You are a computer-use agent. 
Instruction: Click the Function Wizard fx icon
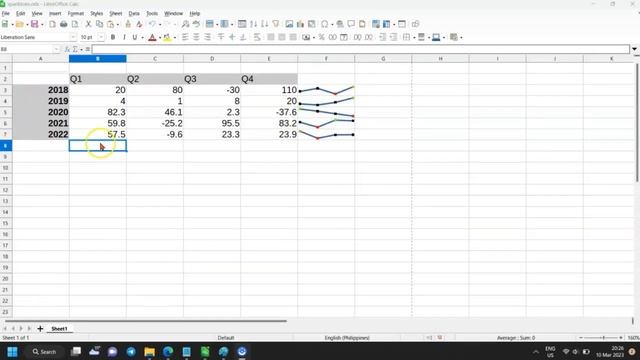(x=67, y=49)
